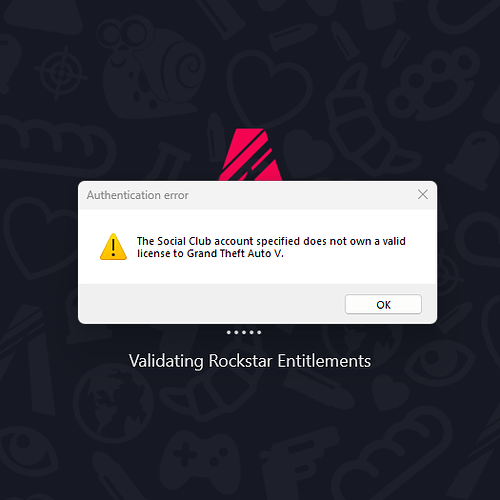Click OK to dismiss the authentication error
This screenshot has height=500, width=500.
[x=383, y=304]
